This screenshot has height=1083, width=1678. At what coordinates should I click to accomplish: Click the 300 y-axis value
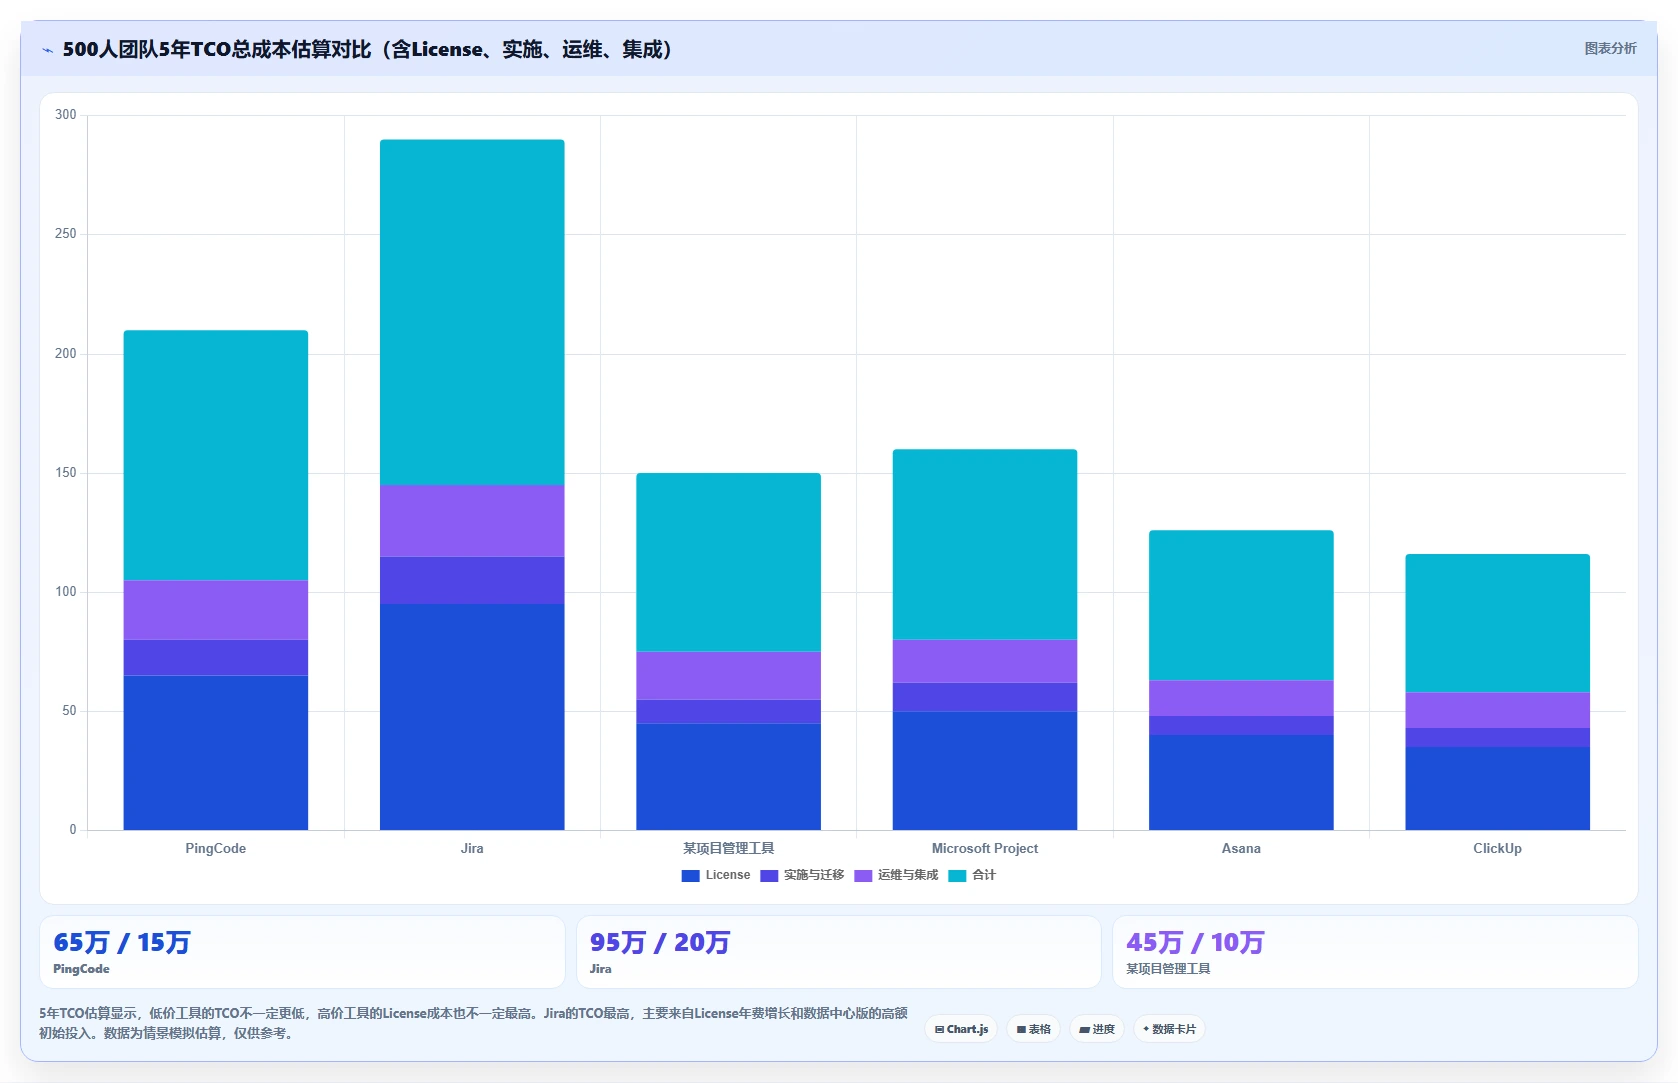pos(66,115)
